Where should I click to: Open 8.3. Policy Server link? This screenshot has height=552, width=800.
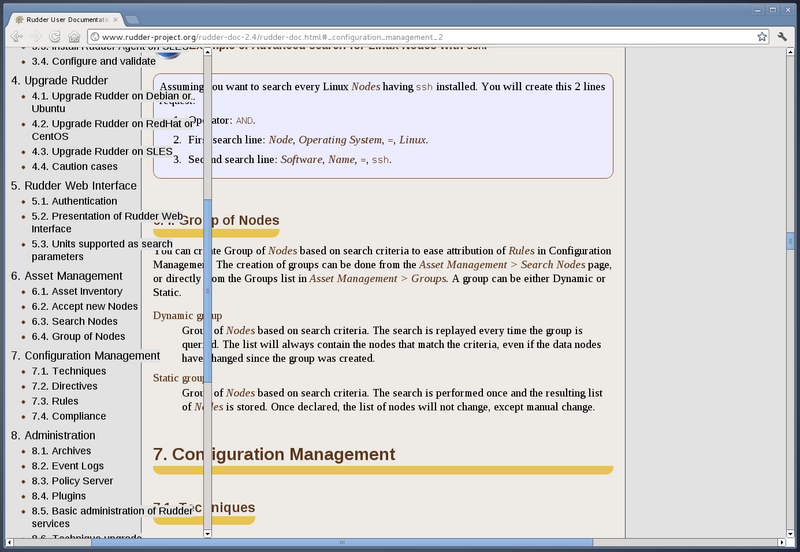72,481
